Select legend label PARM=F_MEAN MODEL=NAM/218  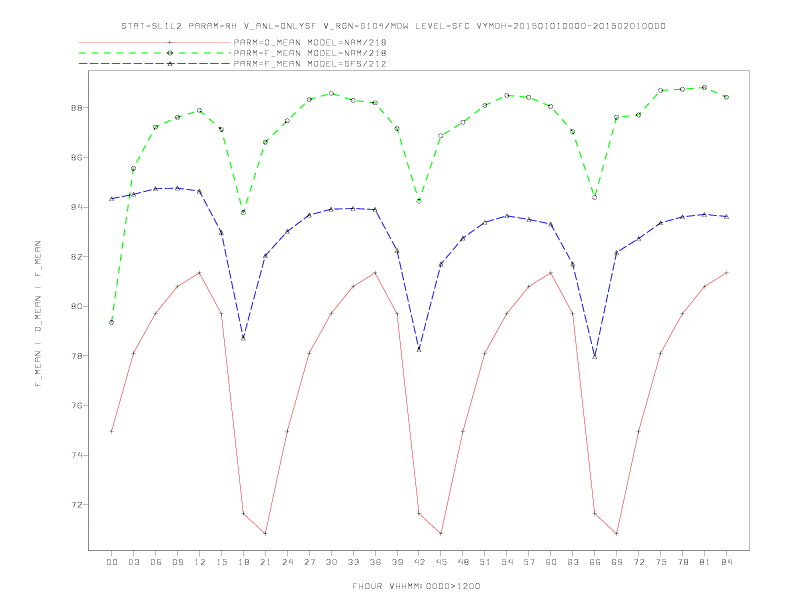pyautogui.click(x=310, y=53)
